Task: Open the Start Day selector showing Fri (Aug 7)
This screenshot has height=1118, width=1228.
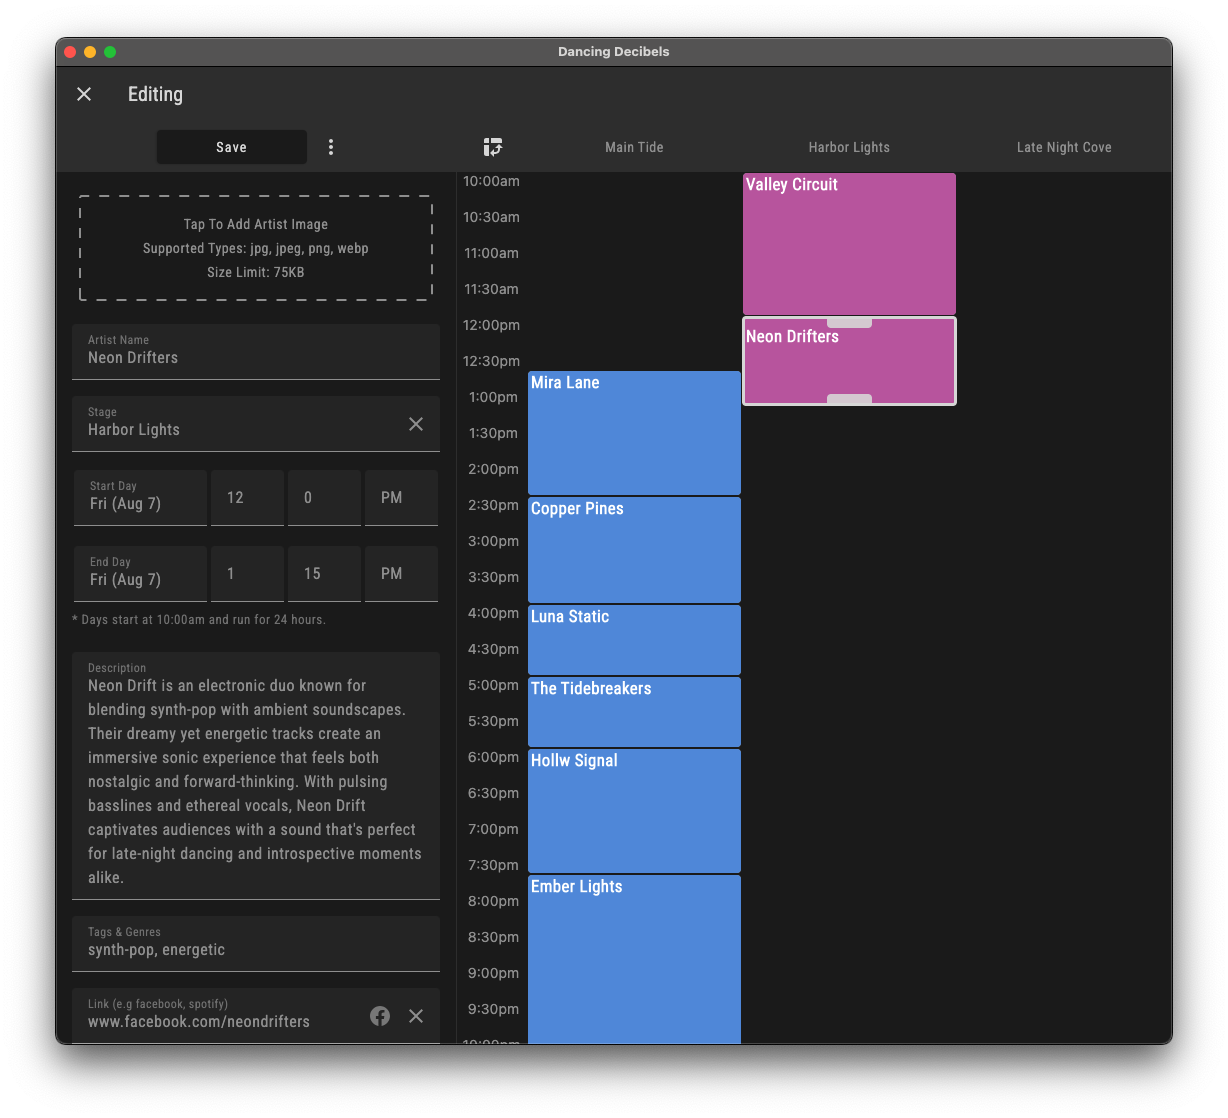Action: click(x=139, y=497)
